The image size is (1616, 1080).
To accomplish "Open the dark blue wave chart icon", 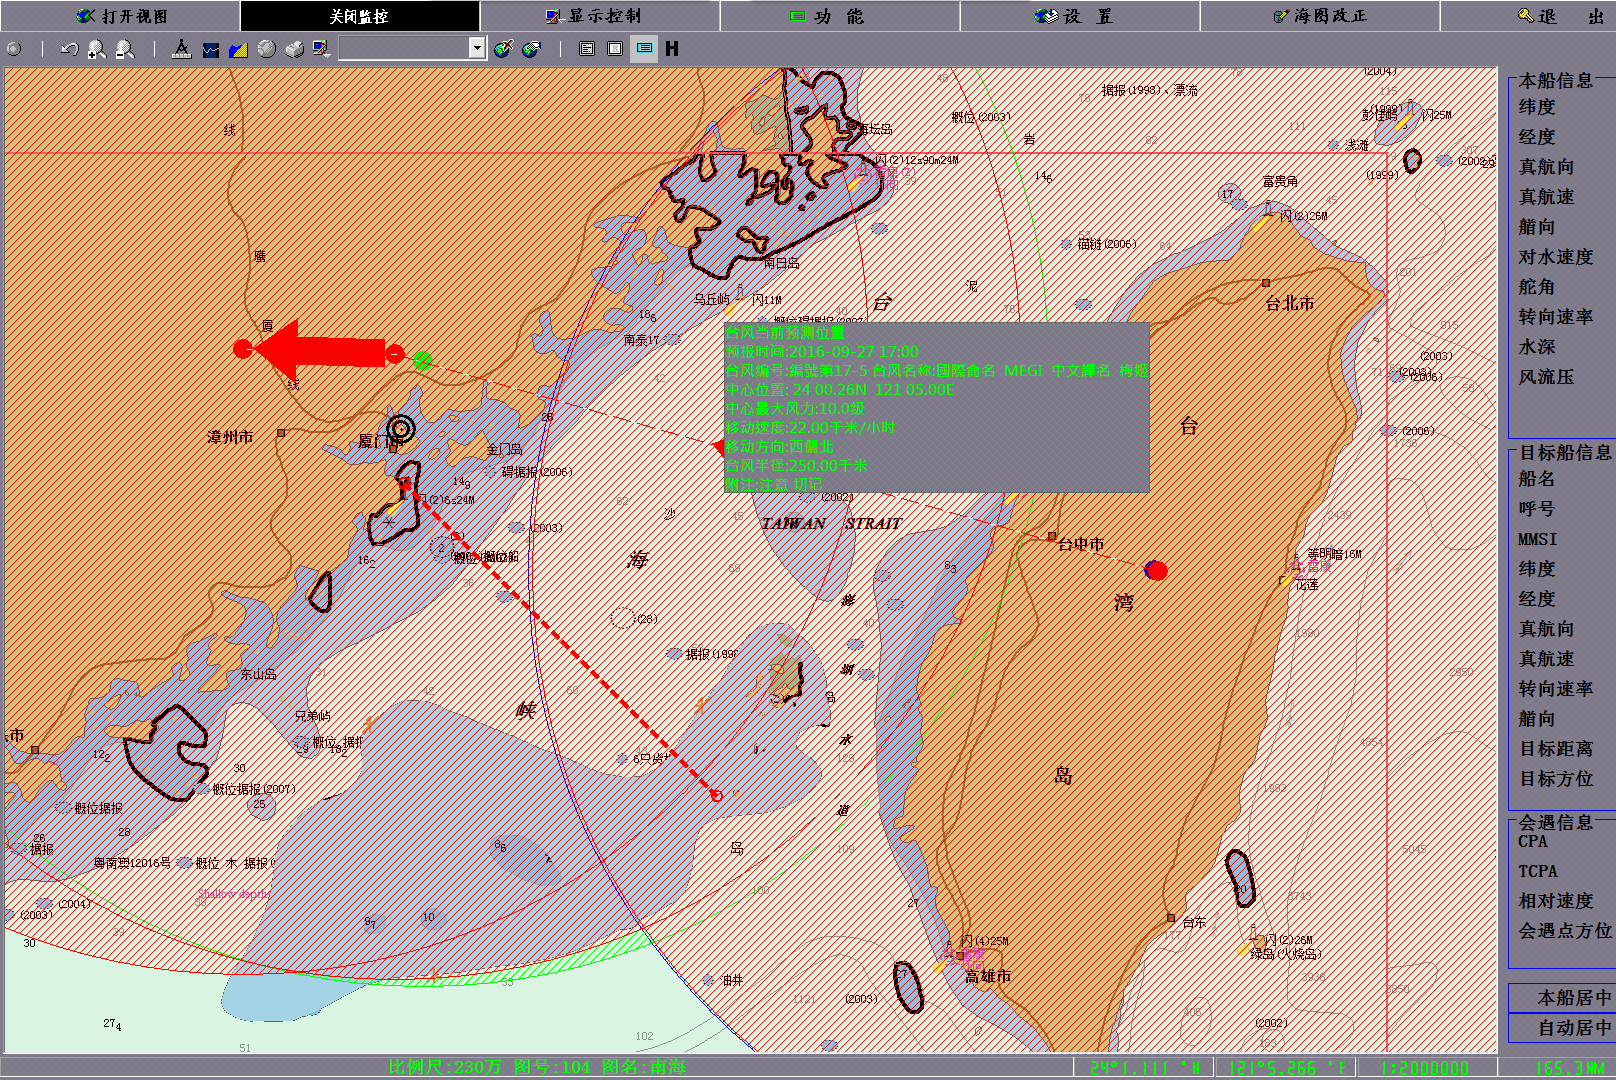I will 210,49.
